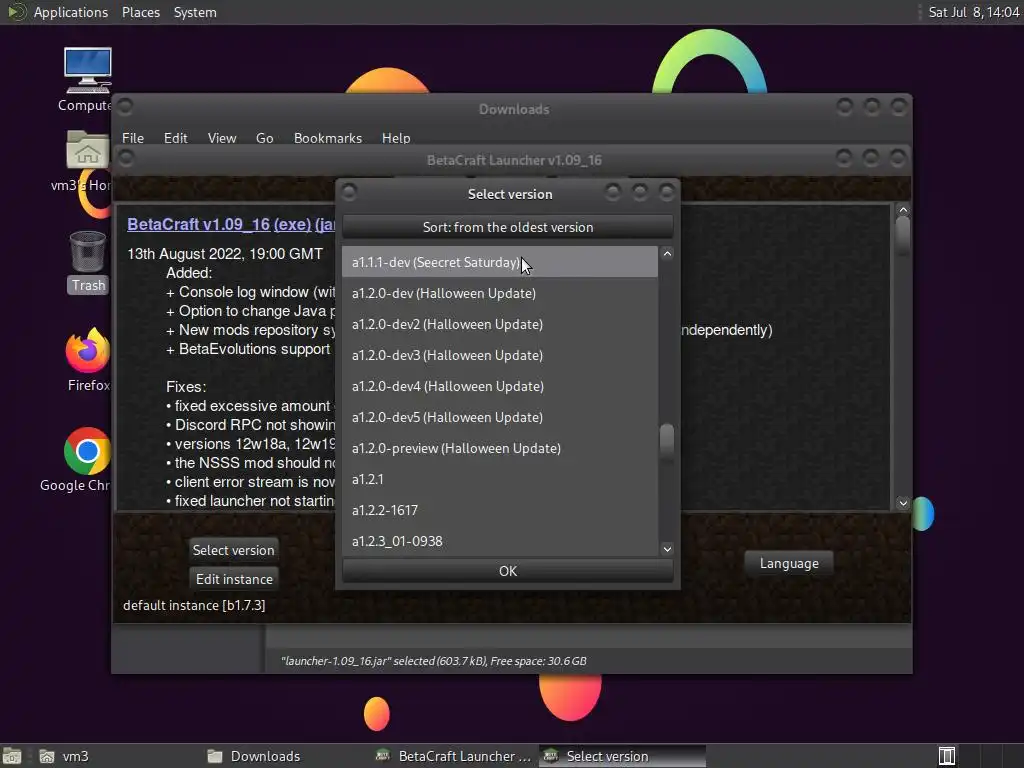Open View menu in Downloads window
This screenshot has height=768, width=1024.
(x=221, y=138)
